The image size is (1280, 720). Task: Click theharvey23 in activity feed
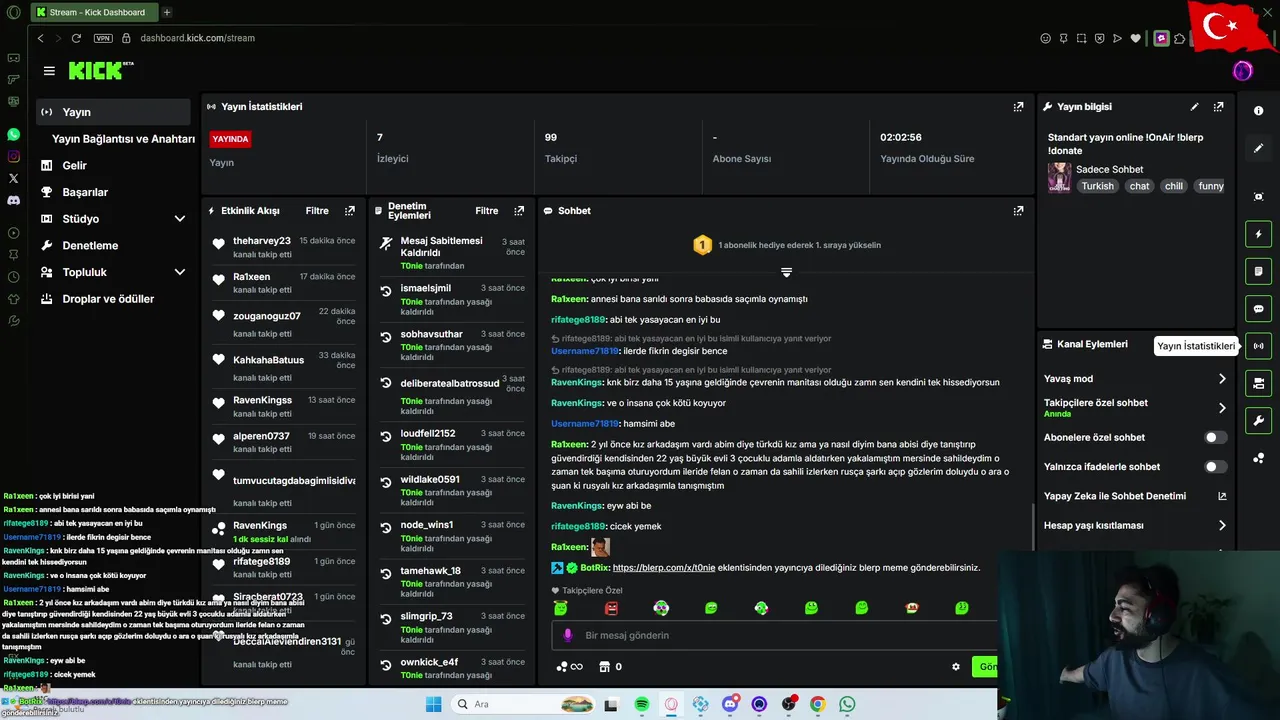point(262,241)
